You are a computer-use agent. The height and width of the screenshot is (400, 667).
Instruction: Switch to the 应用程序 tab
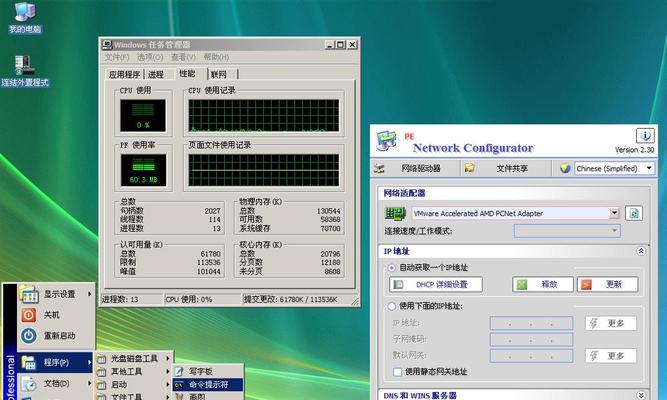point(125,75)
